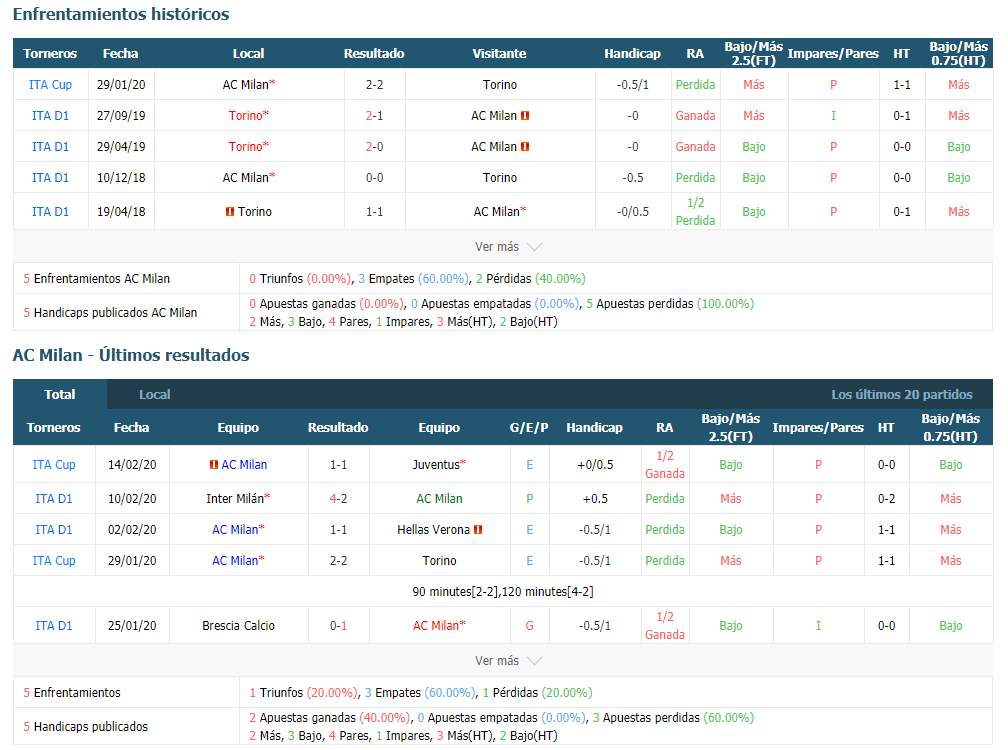Viewport: 1008px width, 750px height.
Task: Click the 90 minutes[2-2],120 minutes[4-2] note
Action: tap(503, 591)
